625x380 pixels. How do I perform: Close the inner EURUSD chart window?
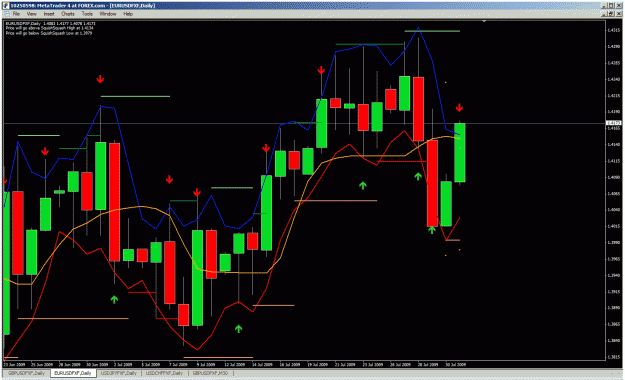click(618, 14)
